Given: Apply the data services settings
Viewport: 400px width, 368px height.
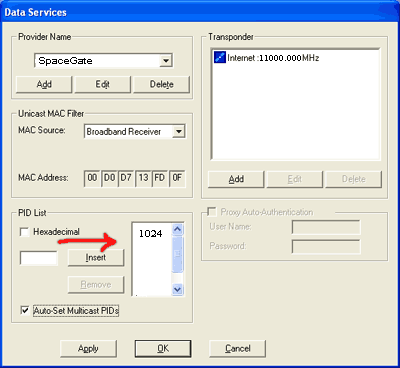Looking at the screenshot, I should coord(88,349).
